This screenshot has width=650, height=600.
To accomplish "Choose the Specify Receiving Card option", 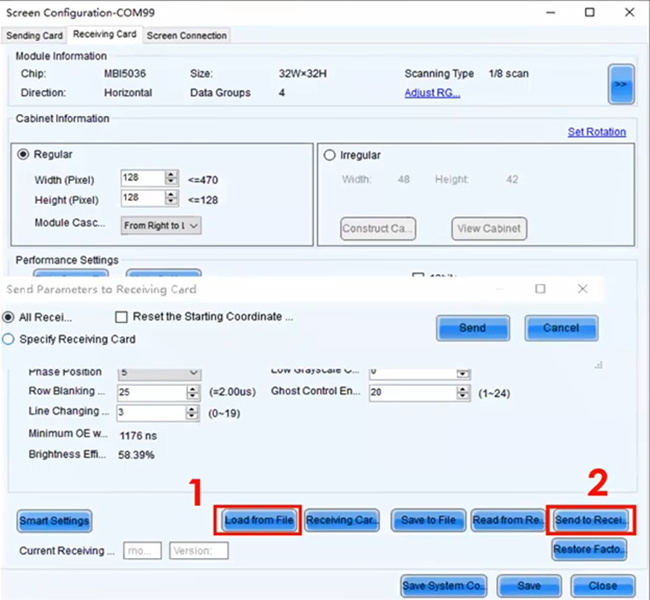I will [10, 339].
